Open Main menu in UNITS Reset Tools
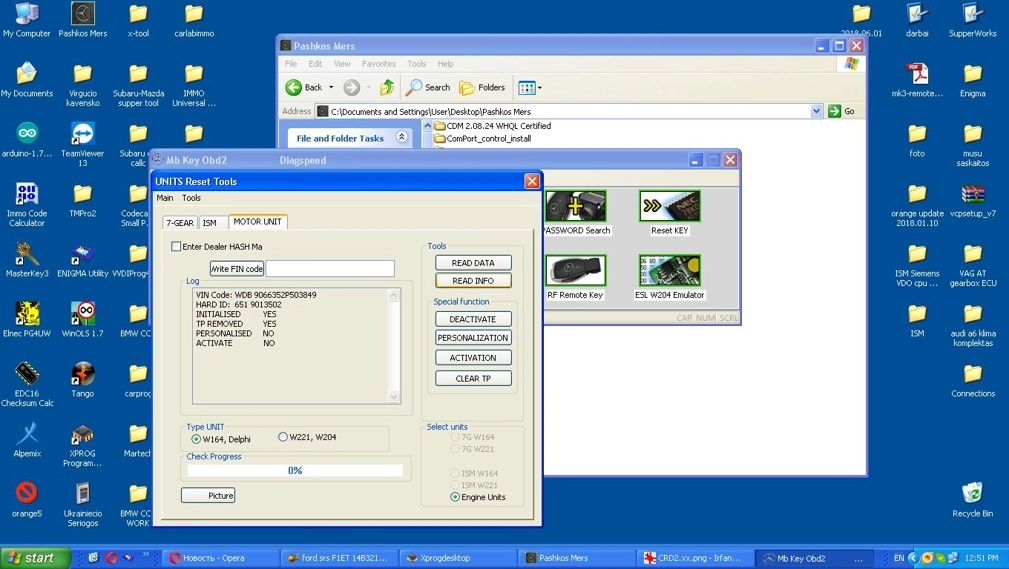 [x=165, y=198]
